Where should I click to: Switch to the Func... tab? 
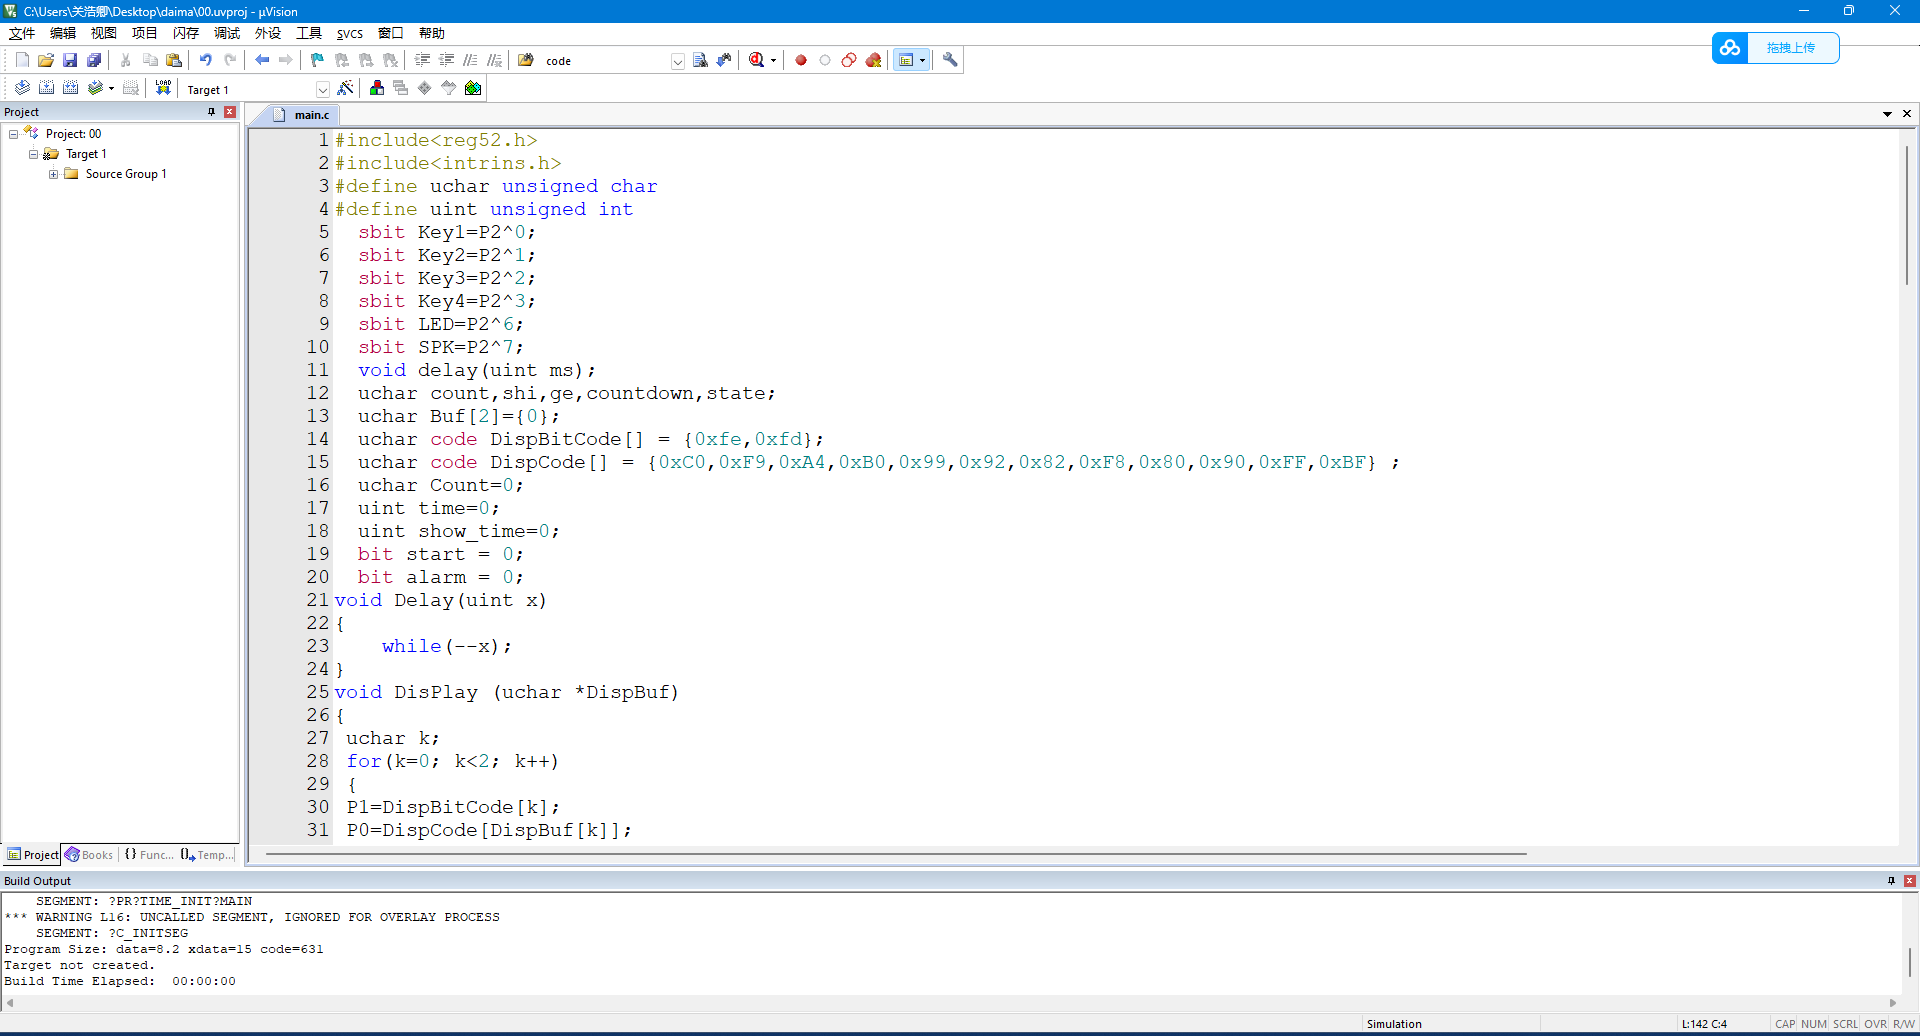(148, 855)
